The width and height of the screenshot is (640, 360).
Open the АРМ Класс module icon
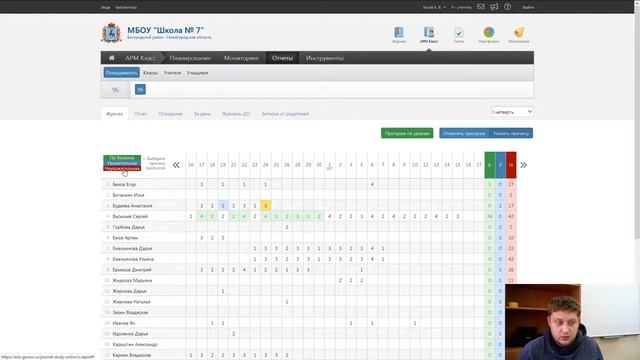429,34
